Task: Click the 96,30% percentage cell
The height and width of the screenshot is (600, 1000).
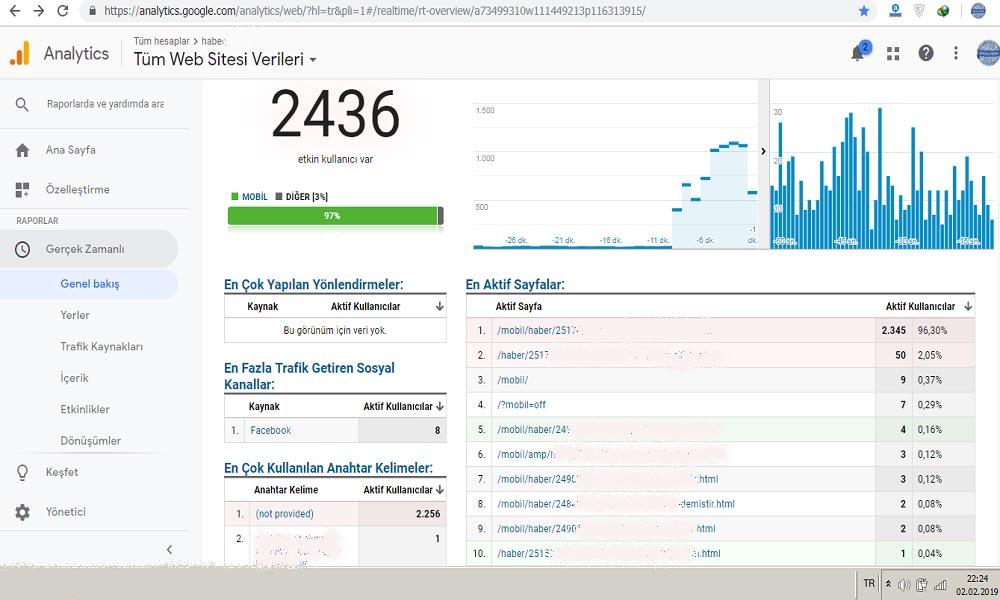Action: pos(932,330)
